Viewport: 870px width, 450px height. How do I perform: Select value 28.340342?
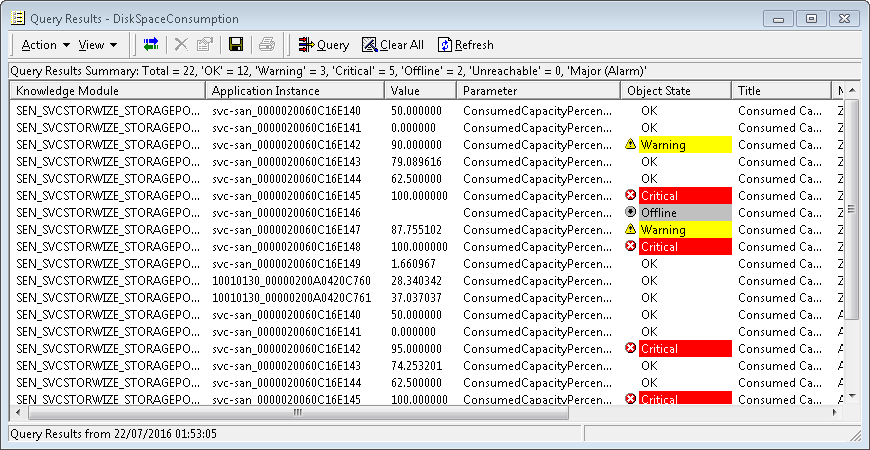click(417, 281)
